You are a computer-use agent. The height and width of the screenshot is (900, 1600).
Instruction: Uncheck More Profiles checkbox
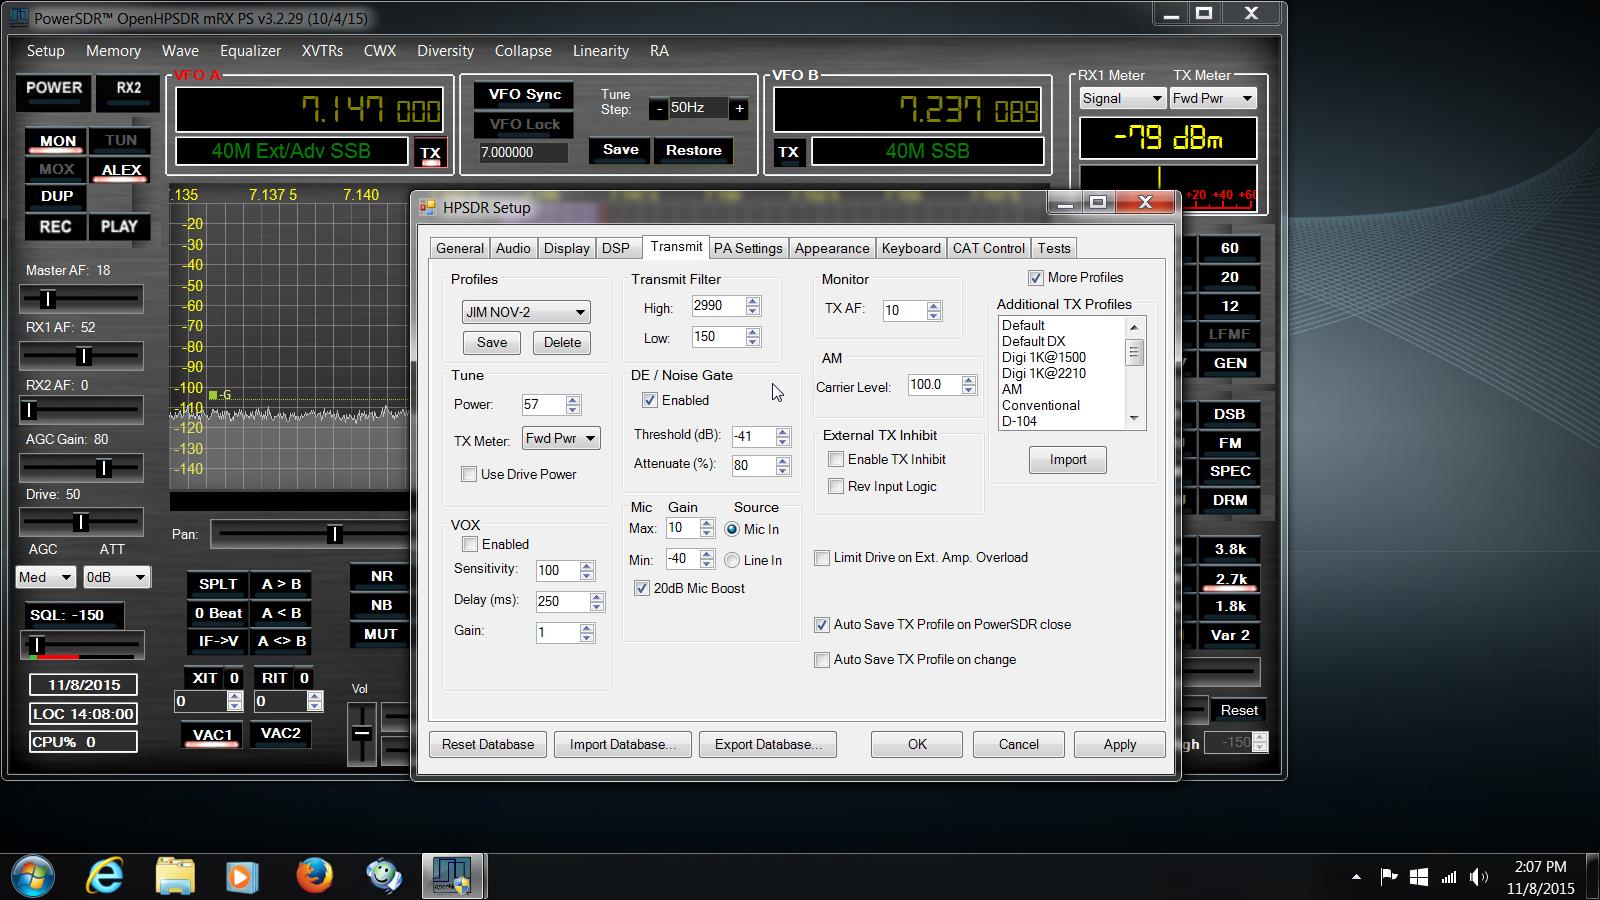point(1036,278)
